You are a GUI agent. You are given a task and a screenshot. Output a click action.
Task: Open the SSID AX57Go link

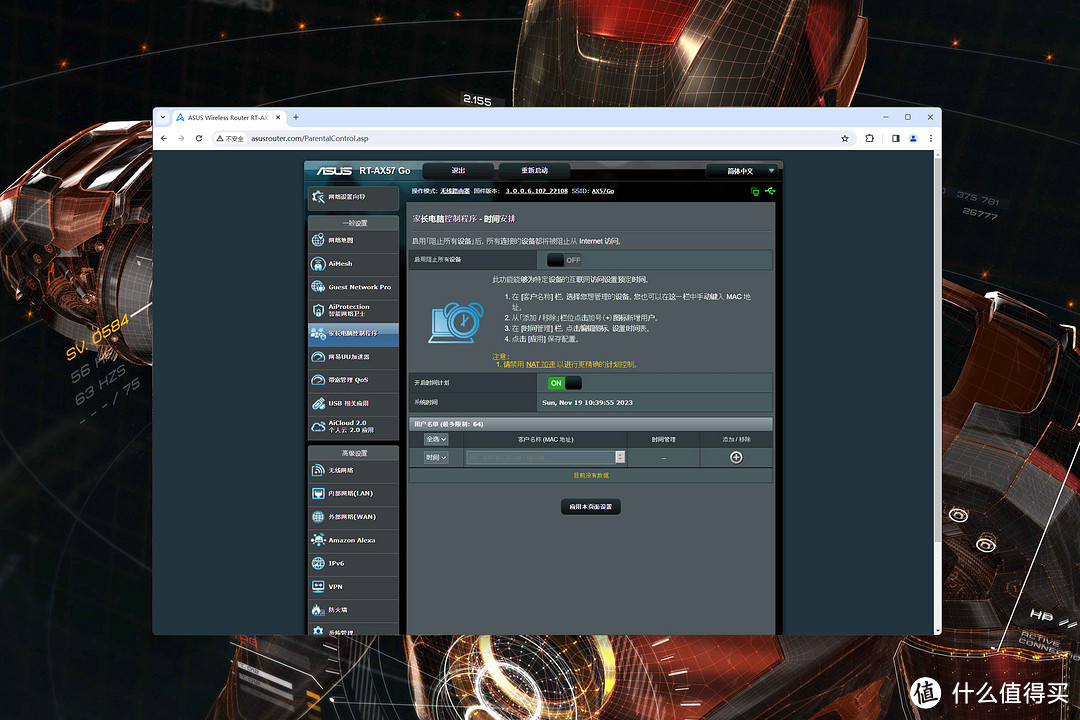coord(603,191)
